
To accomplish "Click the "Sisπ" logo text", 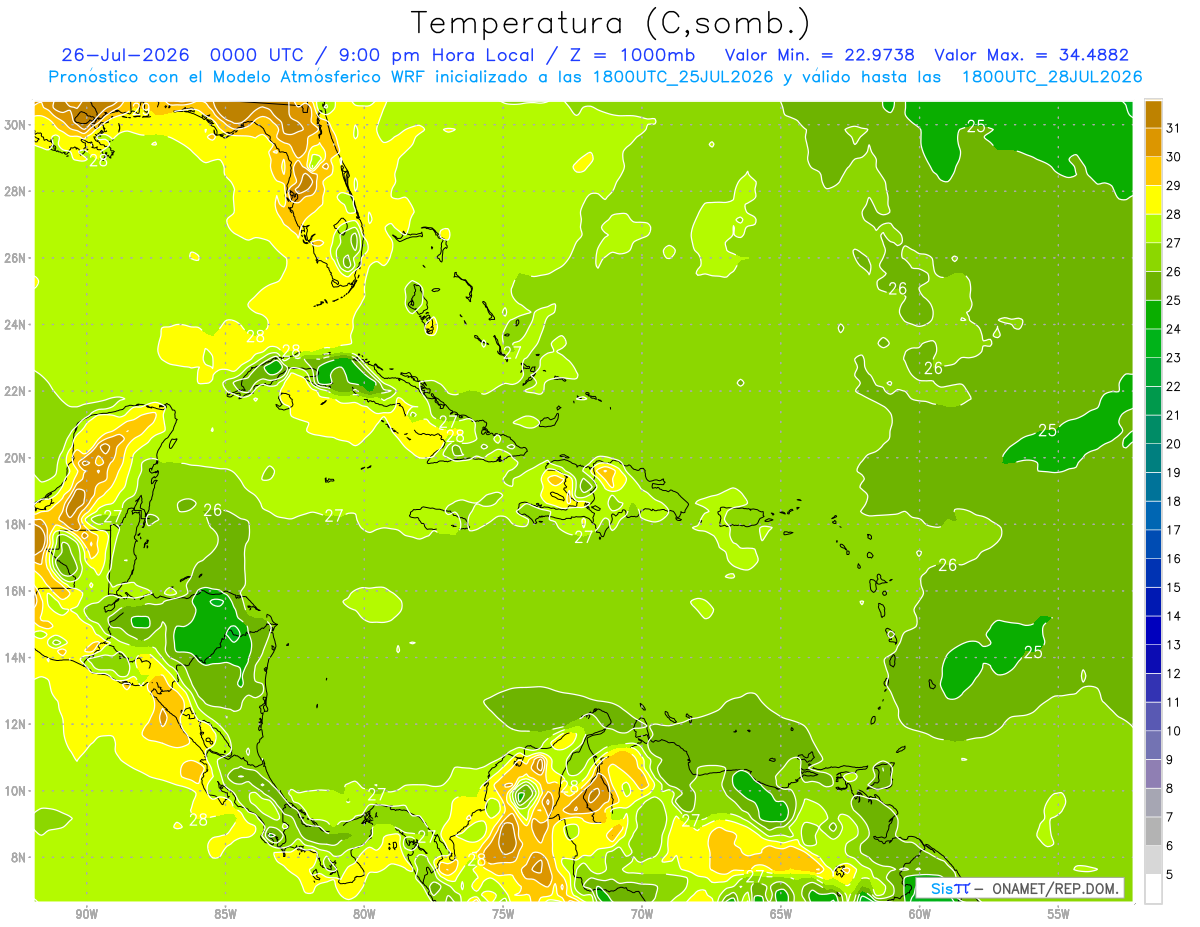I will (949, 888).
